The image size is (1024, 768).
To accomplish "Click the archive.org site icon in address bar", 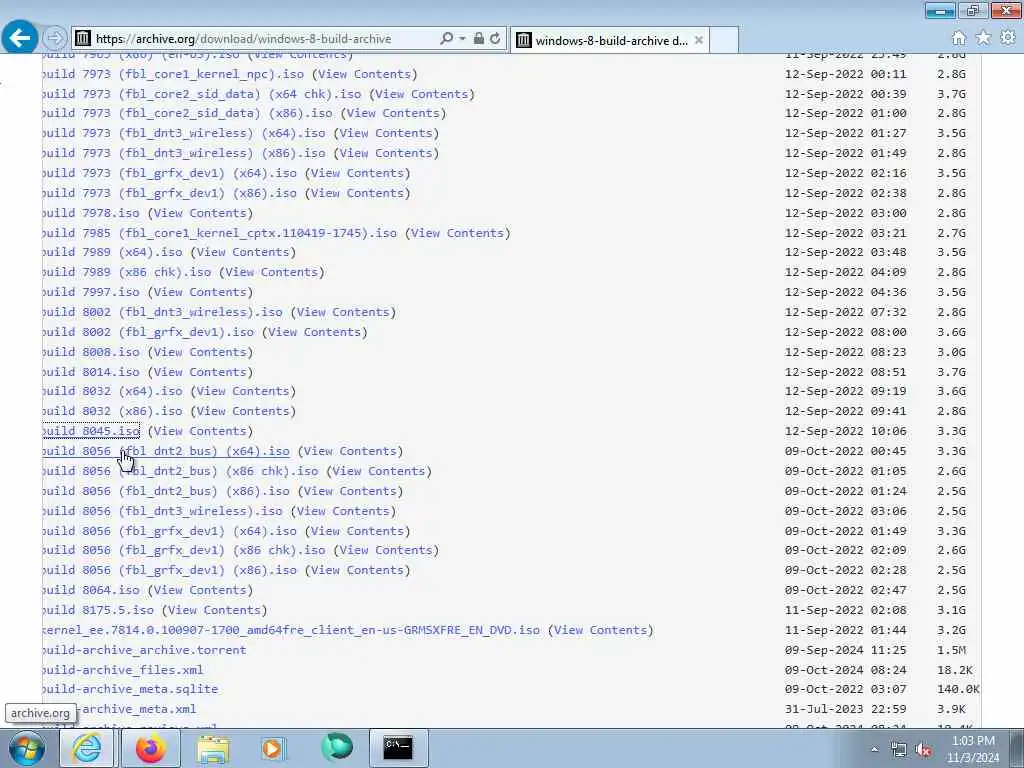I will click(83, 39).
